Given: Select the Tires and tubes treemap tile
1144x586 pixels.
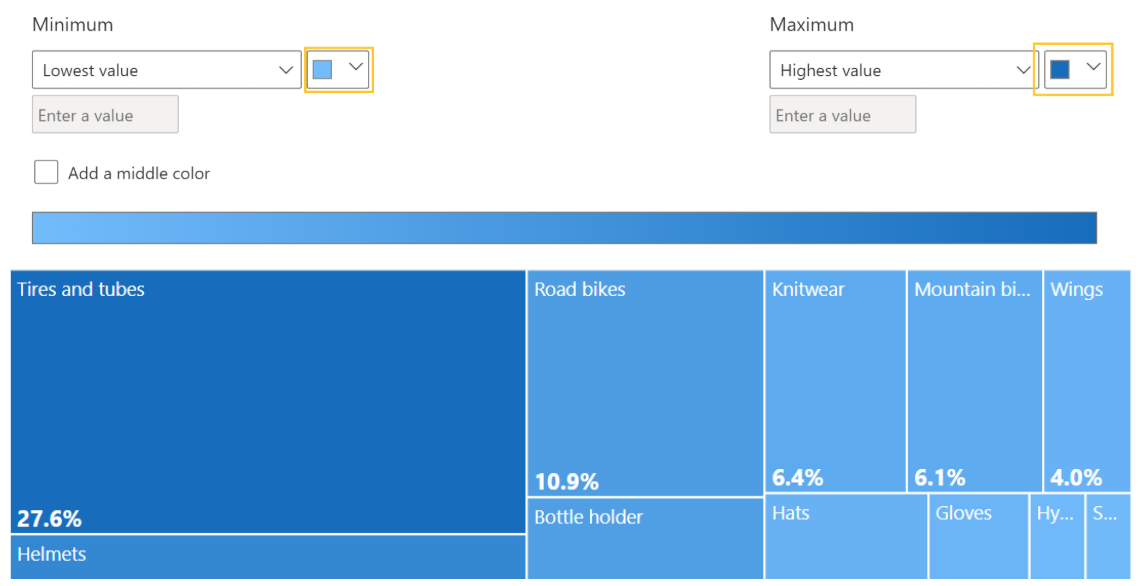Looking at the screenshot, I should [x=268, y=400].
